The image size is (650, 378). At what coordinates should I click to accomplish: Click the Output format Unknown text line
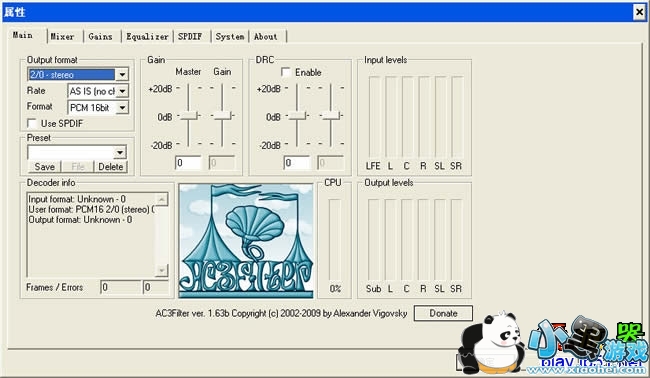click(x=80, y=220)
